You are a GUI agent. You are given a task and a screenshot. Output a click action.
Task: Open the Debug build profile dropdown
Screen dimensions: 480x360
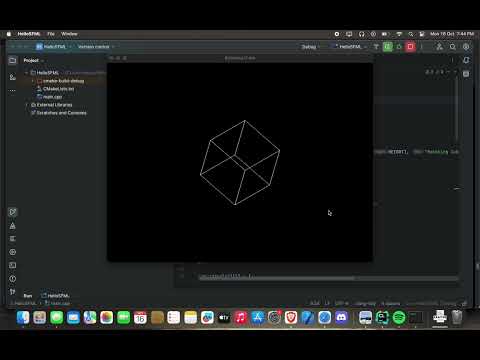click(310, 47)
